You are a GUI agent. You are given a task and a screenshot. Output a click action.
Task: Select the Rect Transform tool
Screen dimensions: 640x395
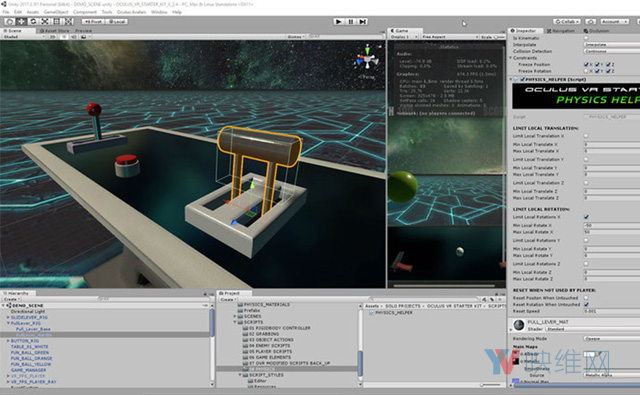(57, 21)
